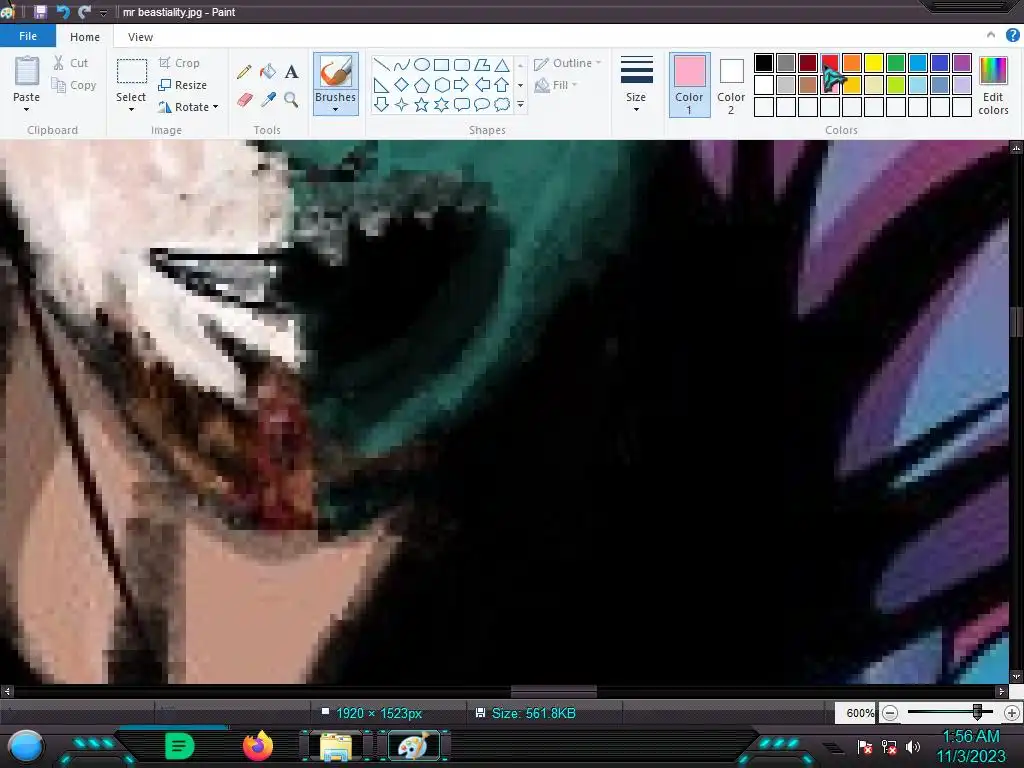This screenshot has height=768, width=1024.
Task: Pick the Oval callout shape
Action: click(482, 104)
